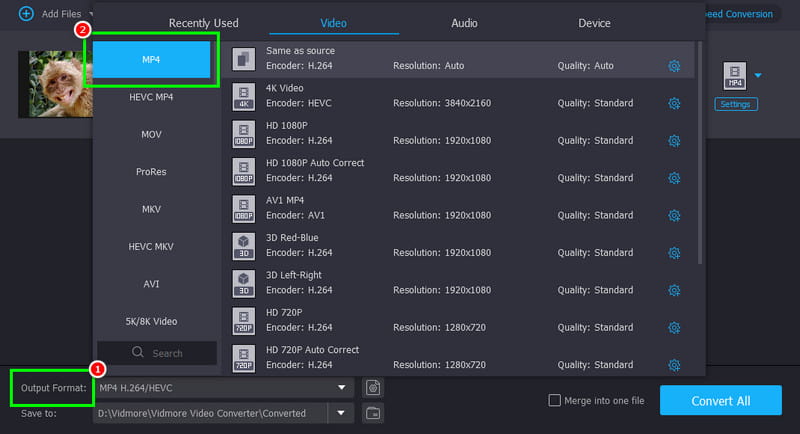Expand the output format arrow next to MP4 icon
The width and height of the screenshot is (800, 434).
758,75
